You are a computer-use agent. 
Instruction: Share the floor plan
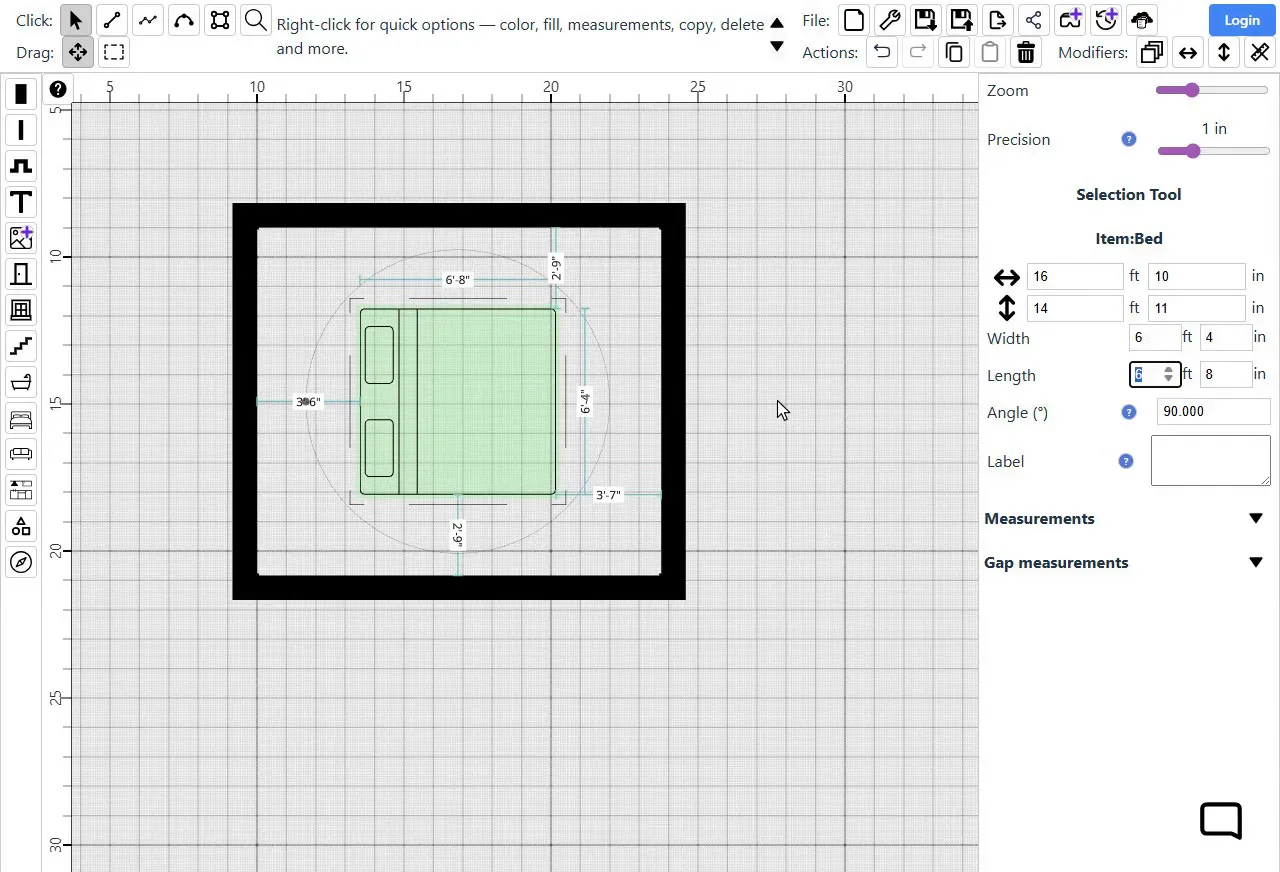1033,20
